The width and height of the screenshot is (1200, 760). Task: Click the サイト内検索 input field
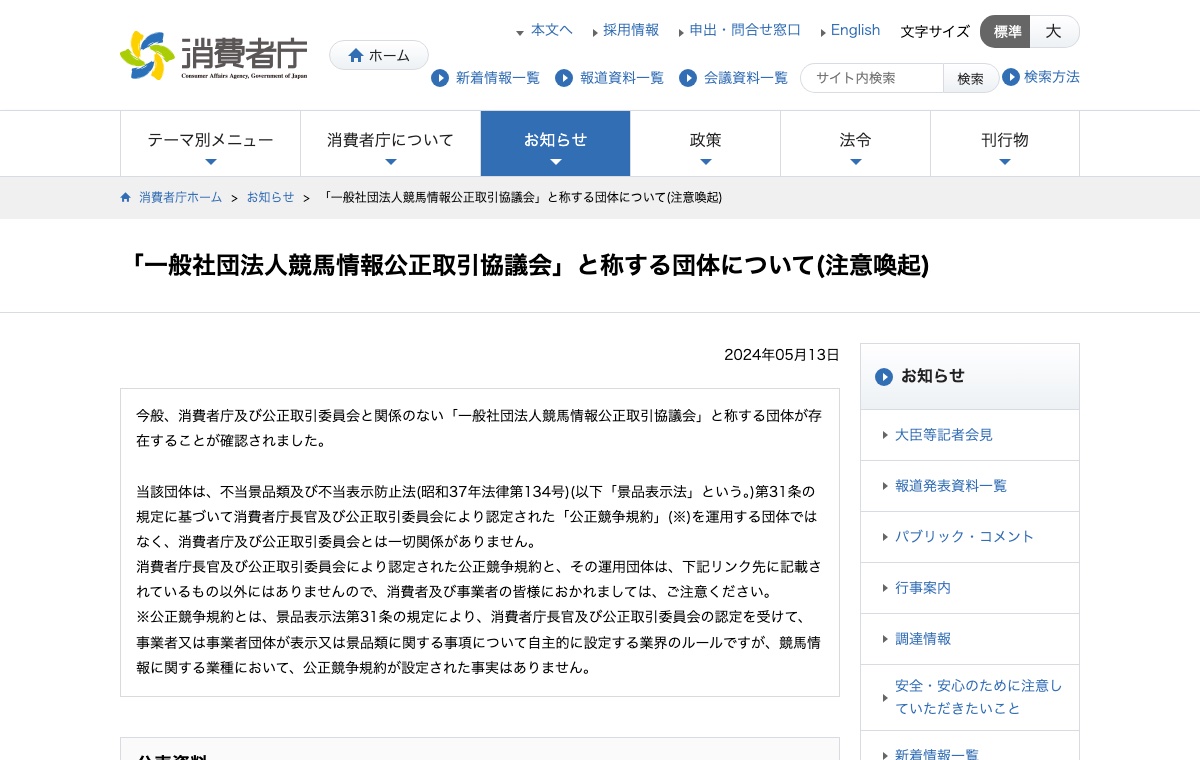[x=872, y=78]
